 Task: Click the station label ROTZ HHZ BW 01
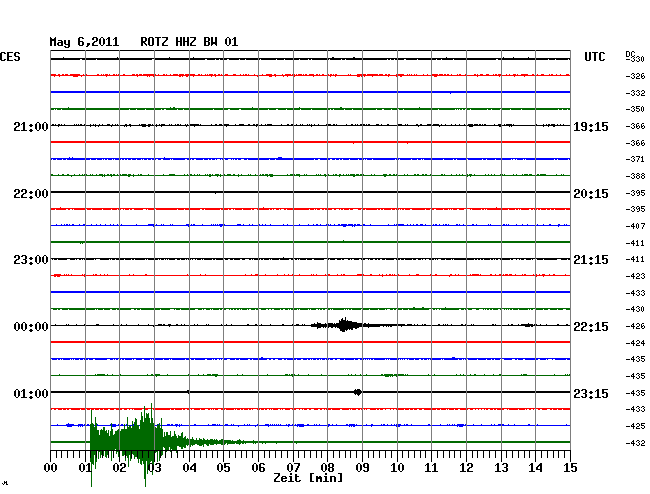(x=189, y=42)
